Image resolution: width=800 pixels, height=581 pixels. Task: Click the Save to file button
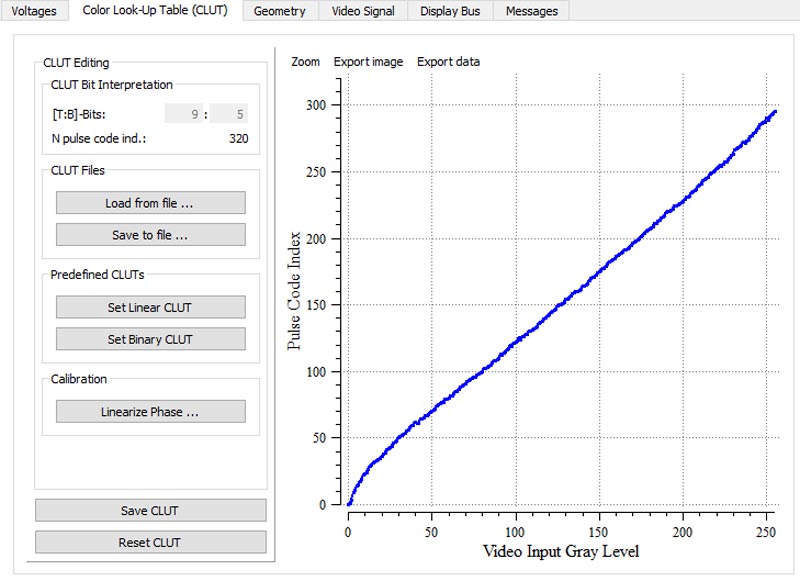[x=151, y=235]
